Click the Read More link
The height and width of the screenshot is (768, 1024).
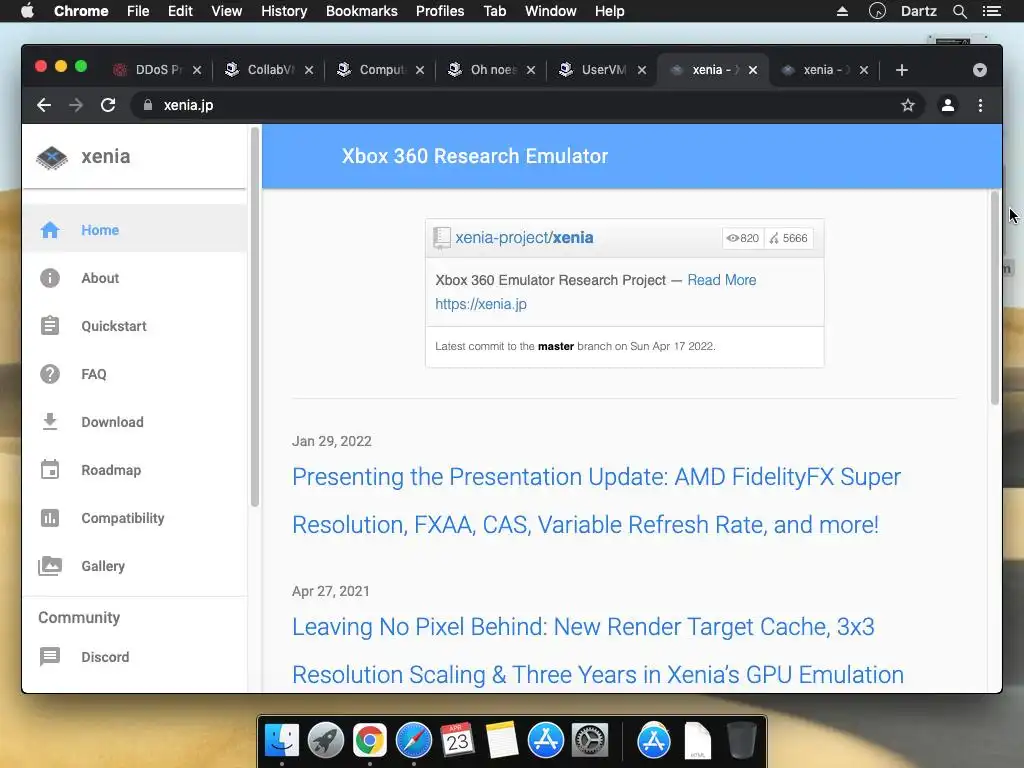722,280
